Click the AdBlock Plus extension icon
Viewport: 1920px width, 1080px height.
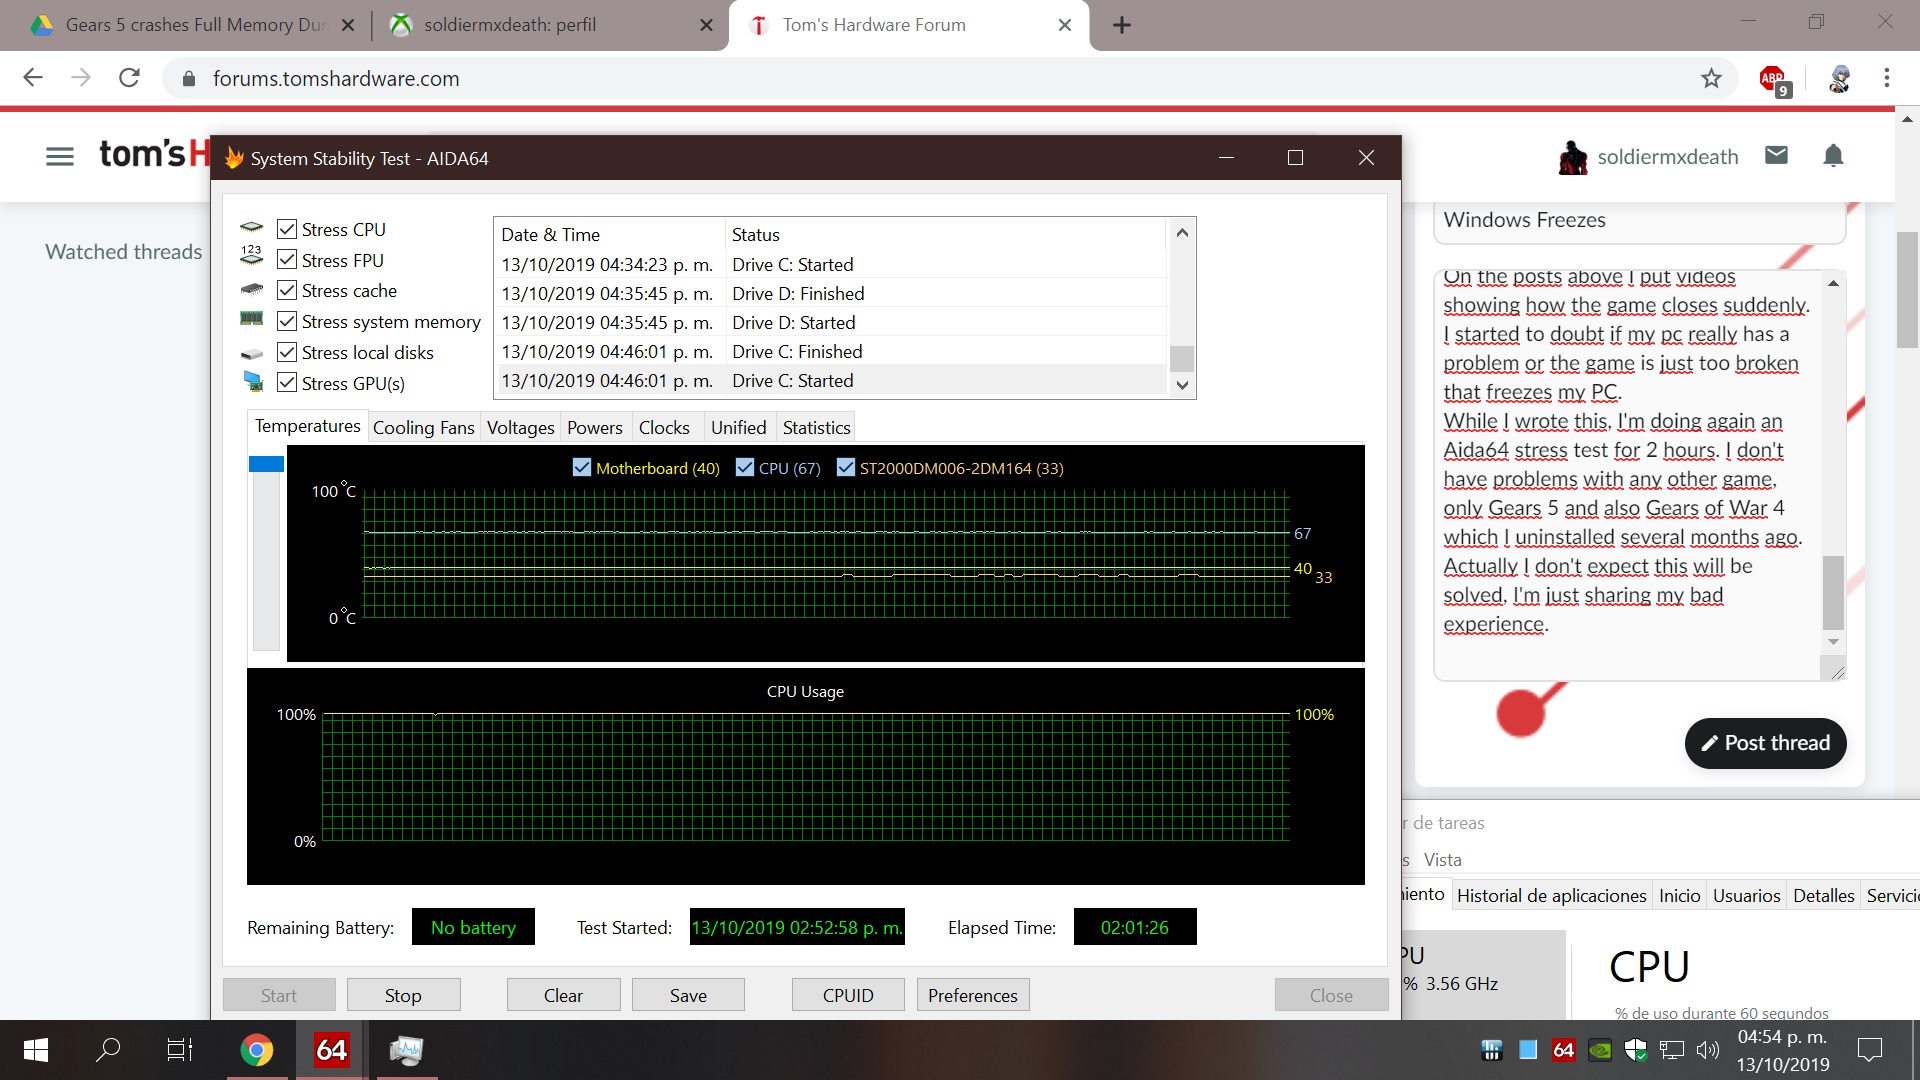(x=1773, y=79)
